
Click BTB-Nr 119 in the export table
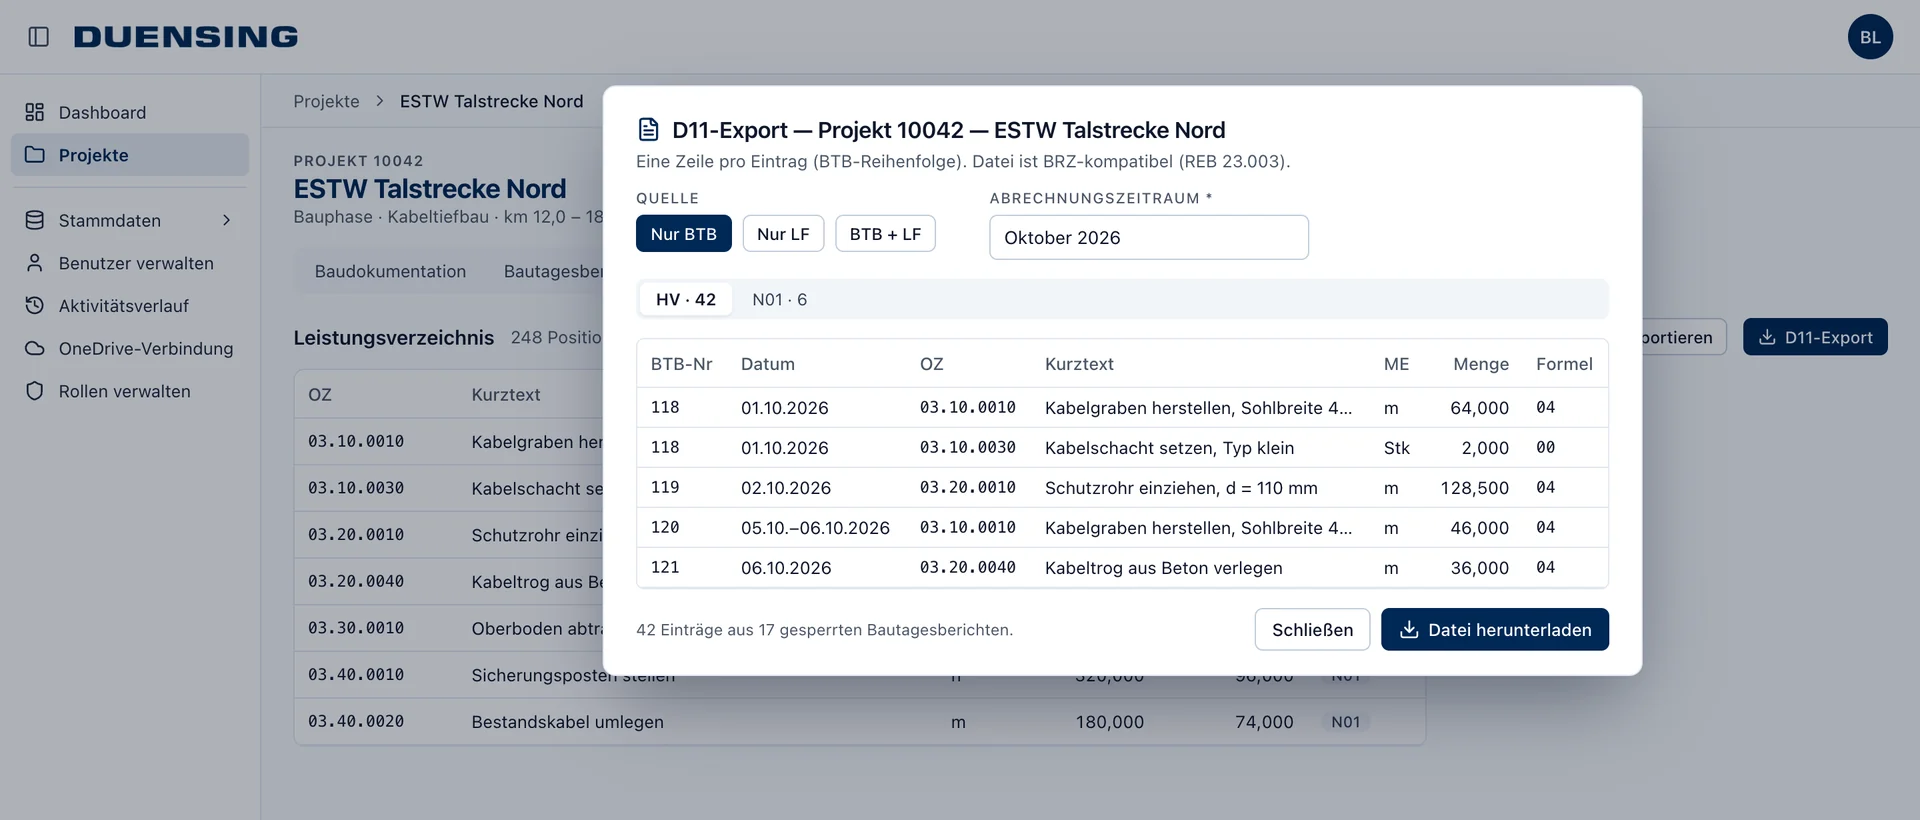click(x=665, y=488)
